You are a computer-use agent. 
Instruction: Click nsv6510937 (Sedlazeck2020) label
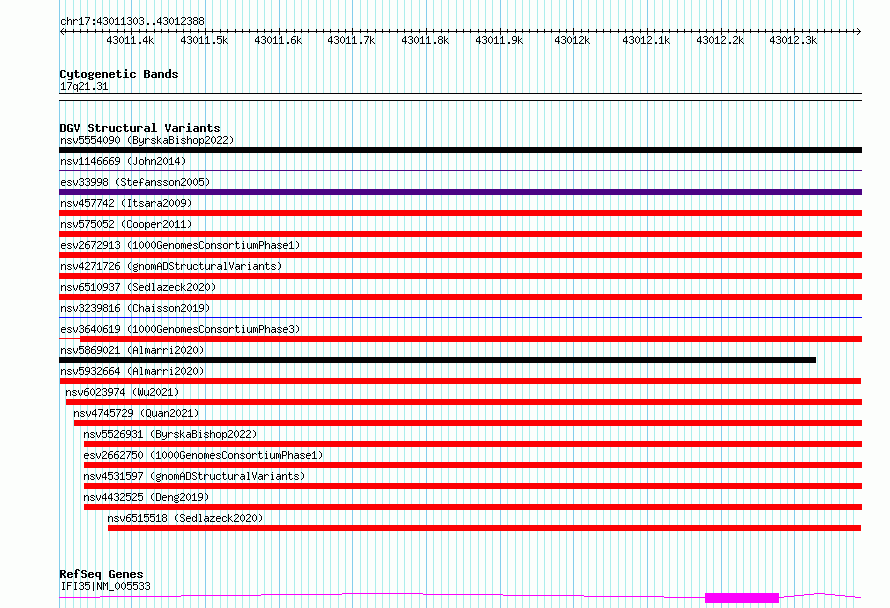coord(138,287)
